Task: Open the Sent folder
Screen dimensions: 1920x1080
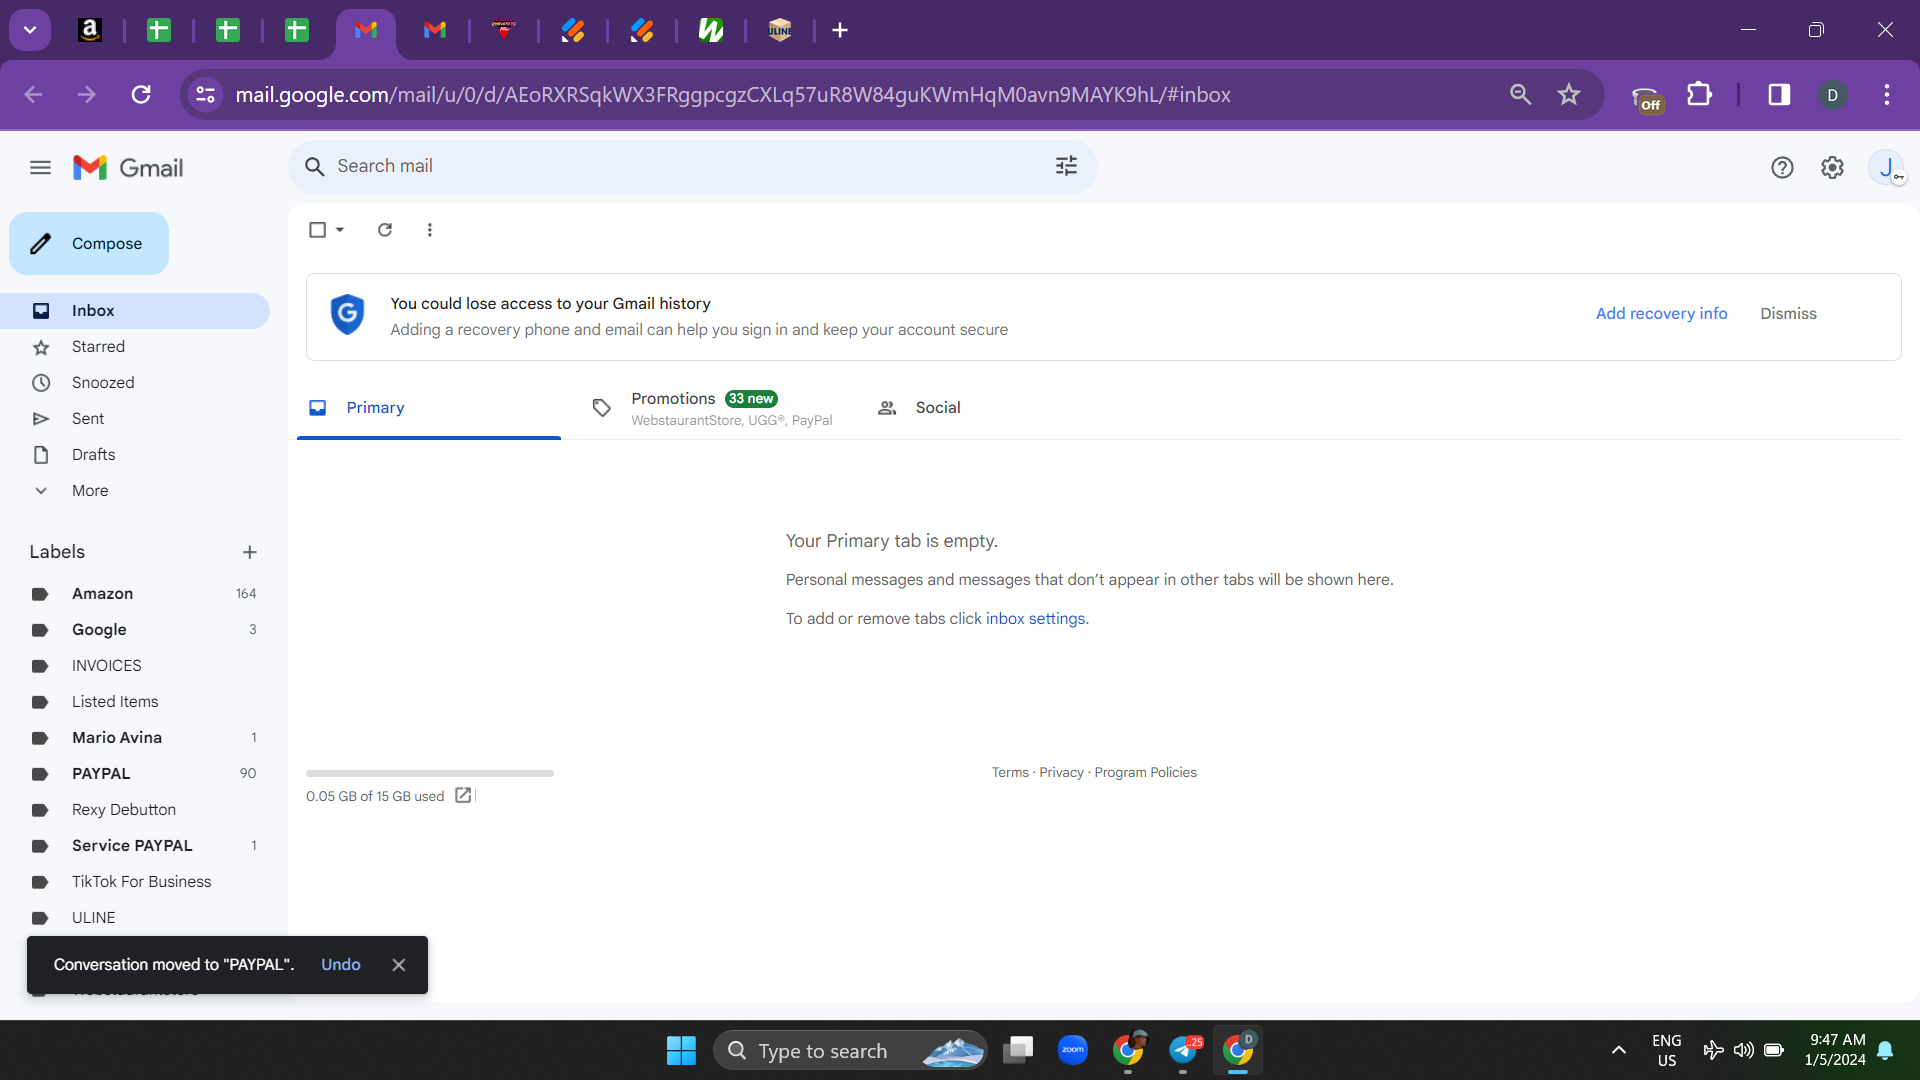Action: 88,418
